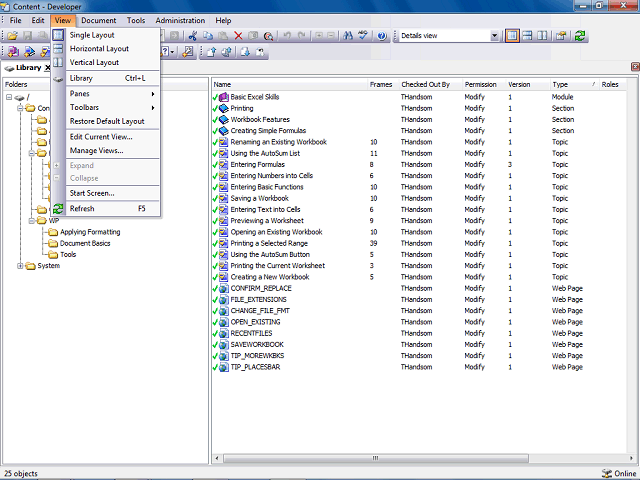Click the Check Out down-arrow icon
Screen dimensions: 640x480
tap(245, 52)
